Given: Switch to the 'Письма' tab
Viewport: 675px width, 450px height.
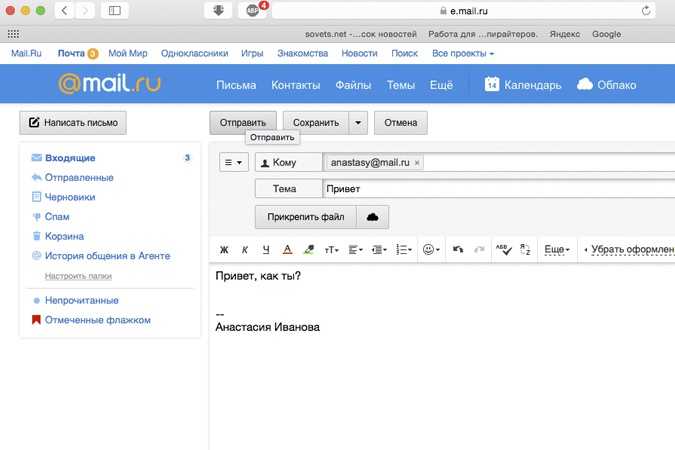Looking at the screenshot, I should [236, 85].
